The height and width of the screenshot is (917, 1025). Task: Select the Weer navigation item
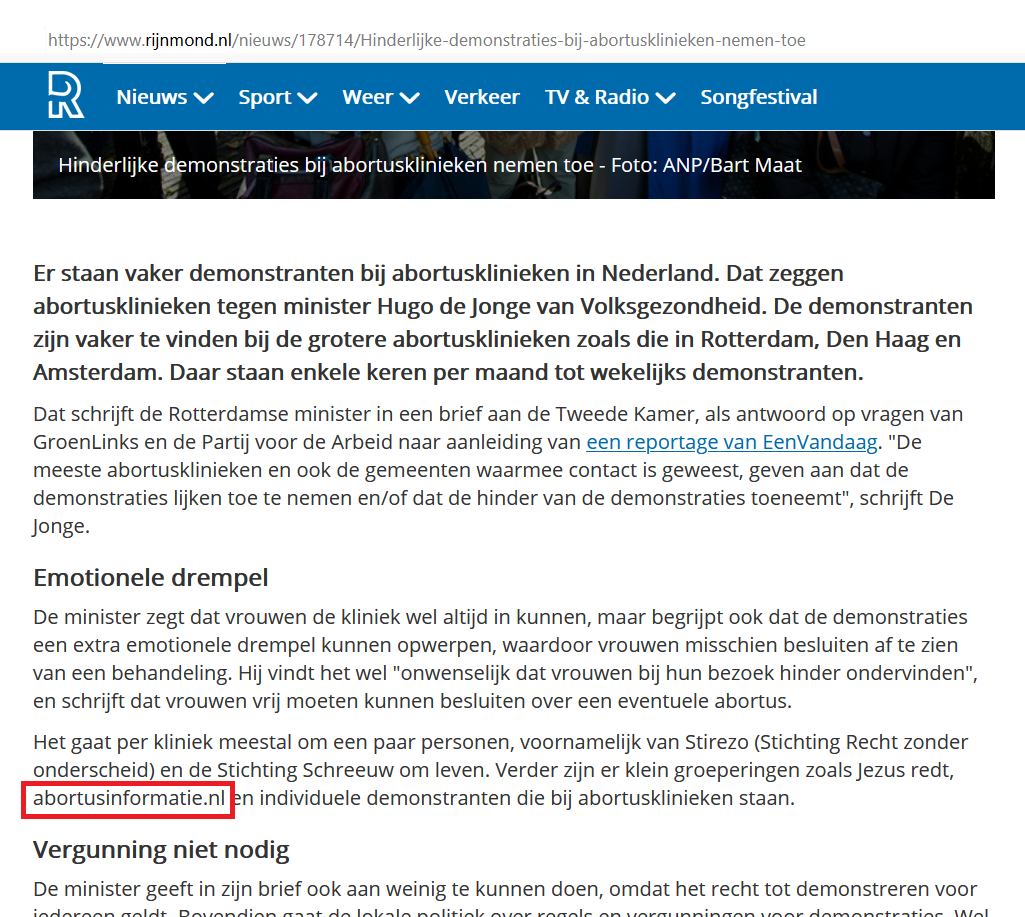[x=367, y=97]
